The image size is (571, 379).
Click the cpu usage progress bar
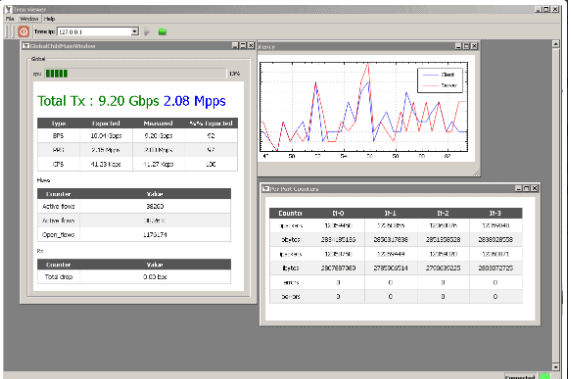(135, 74)
